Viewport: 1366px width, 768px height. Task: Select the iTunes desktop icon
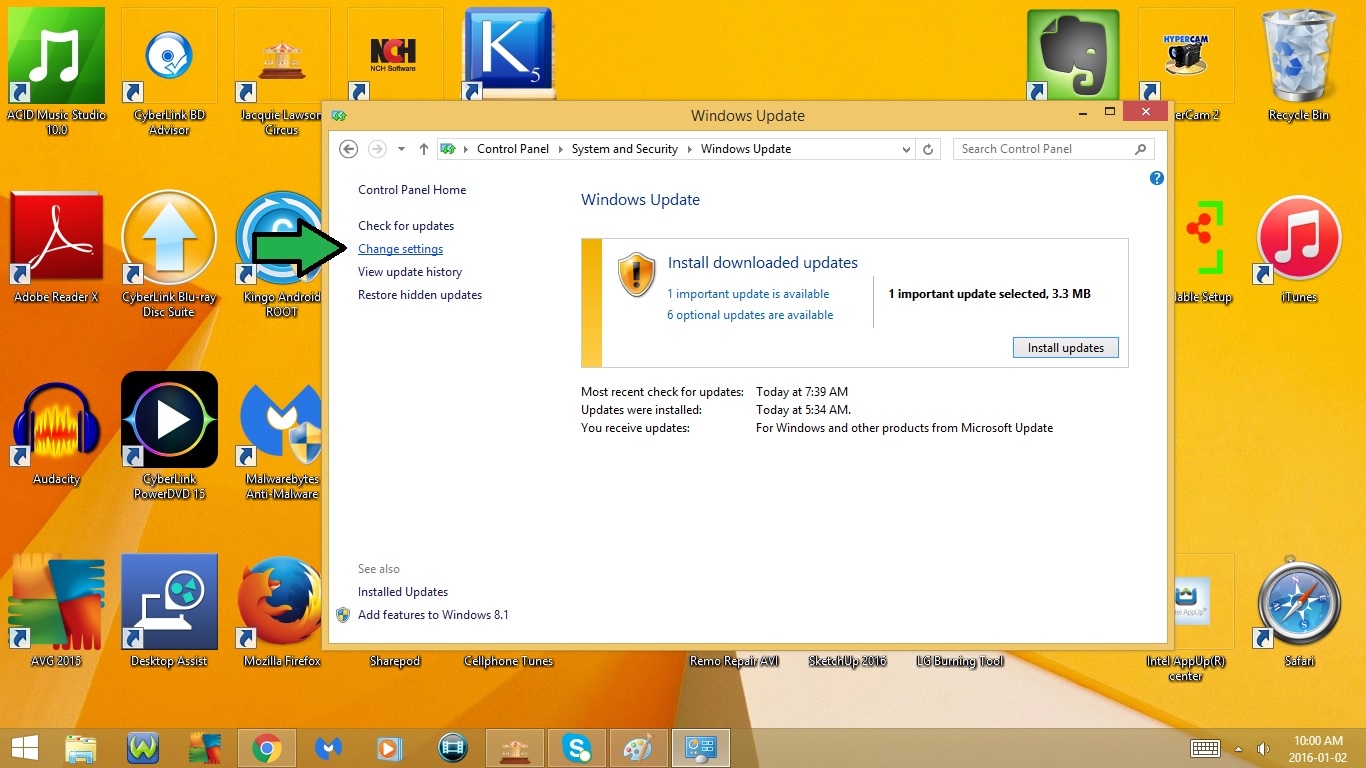click(1299, 249)
